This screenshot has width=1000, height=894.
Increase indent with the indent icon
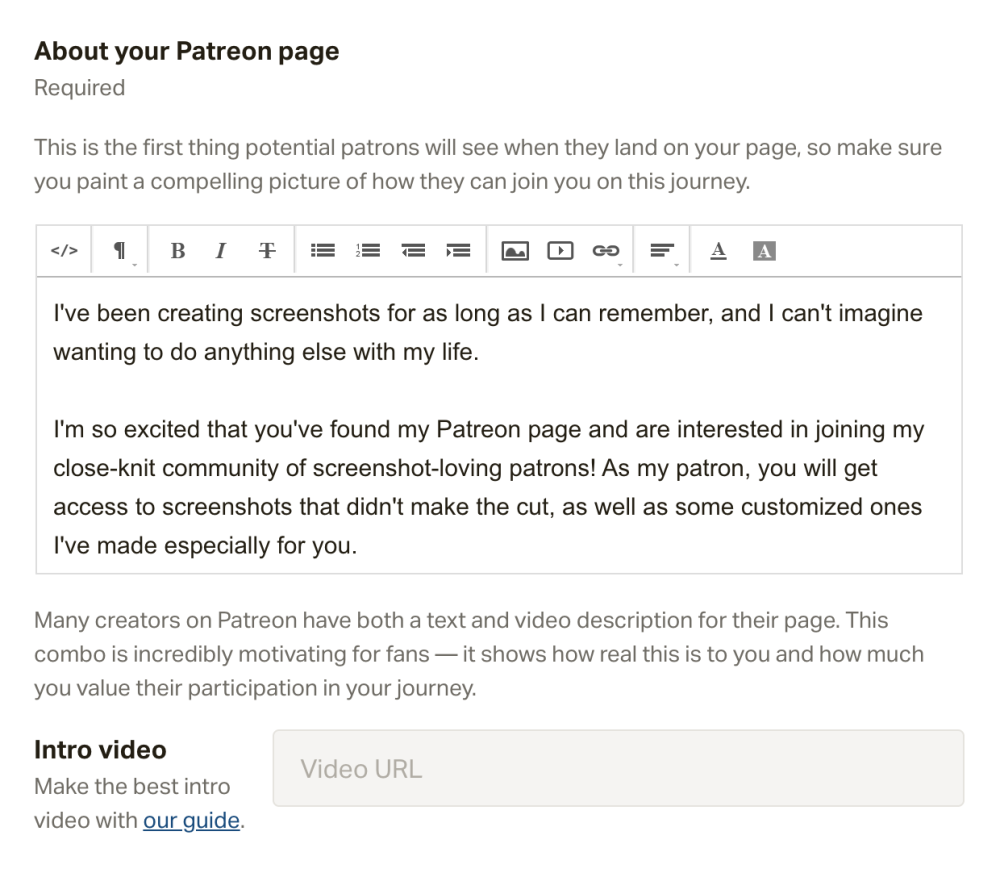[458, 251]
